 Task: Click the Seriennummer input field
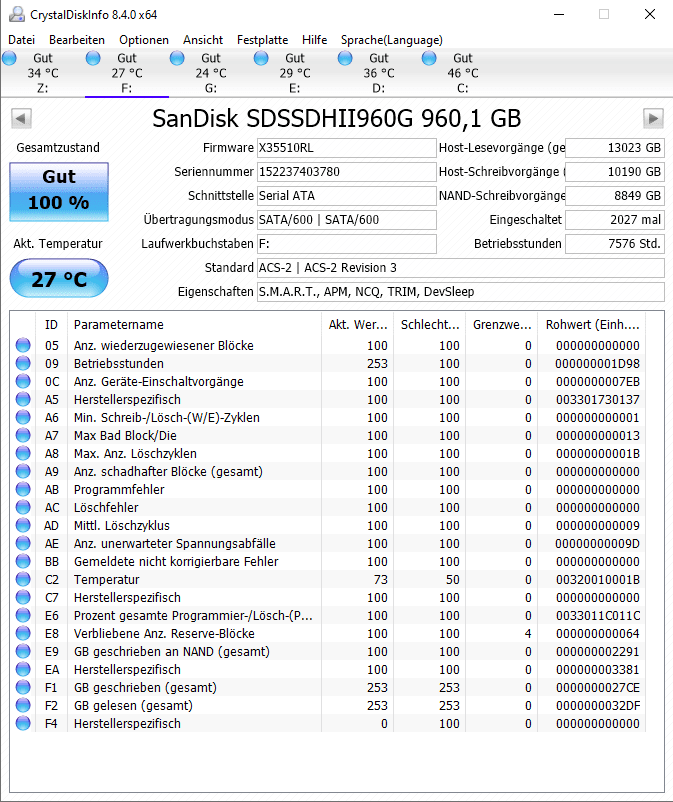click(x=346, y=171)
